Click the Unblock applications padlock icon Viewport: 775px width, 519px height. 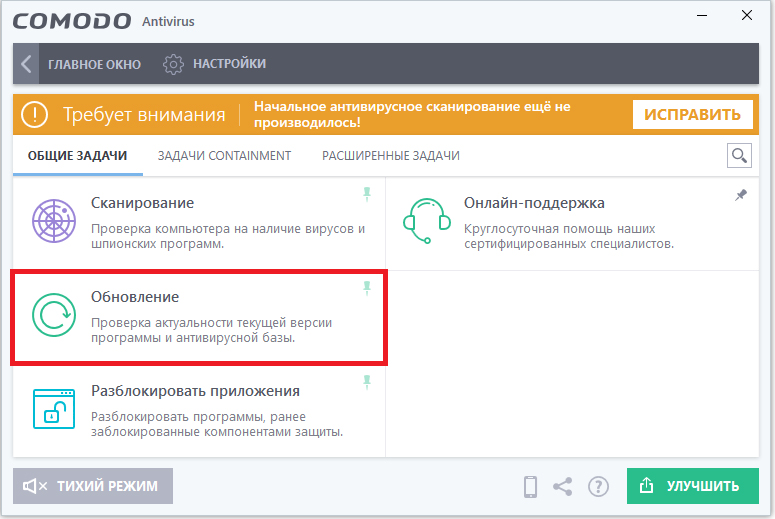[54, 409]
